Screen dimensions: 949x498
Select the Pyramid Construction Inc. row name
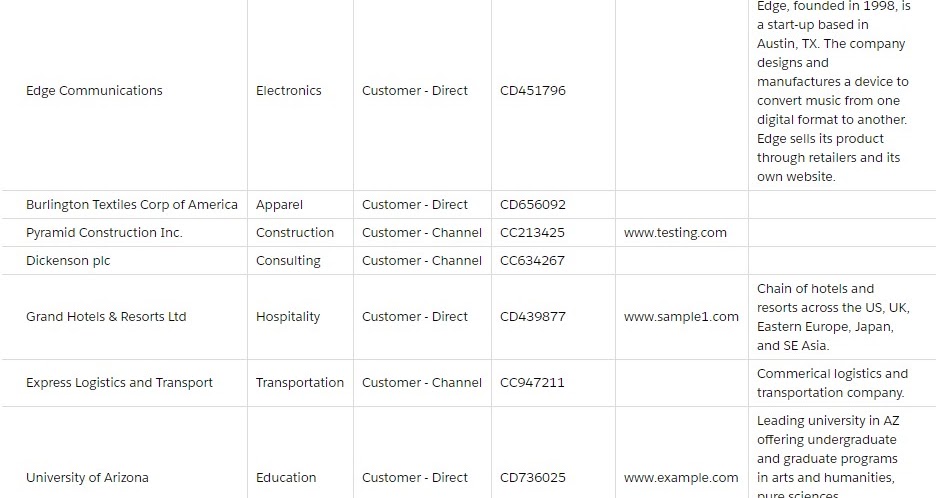[x=104, y=232]
